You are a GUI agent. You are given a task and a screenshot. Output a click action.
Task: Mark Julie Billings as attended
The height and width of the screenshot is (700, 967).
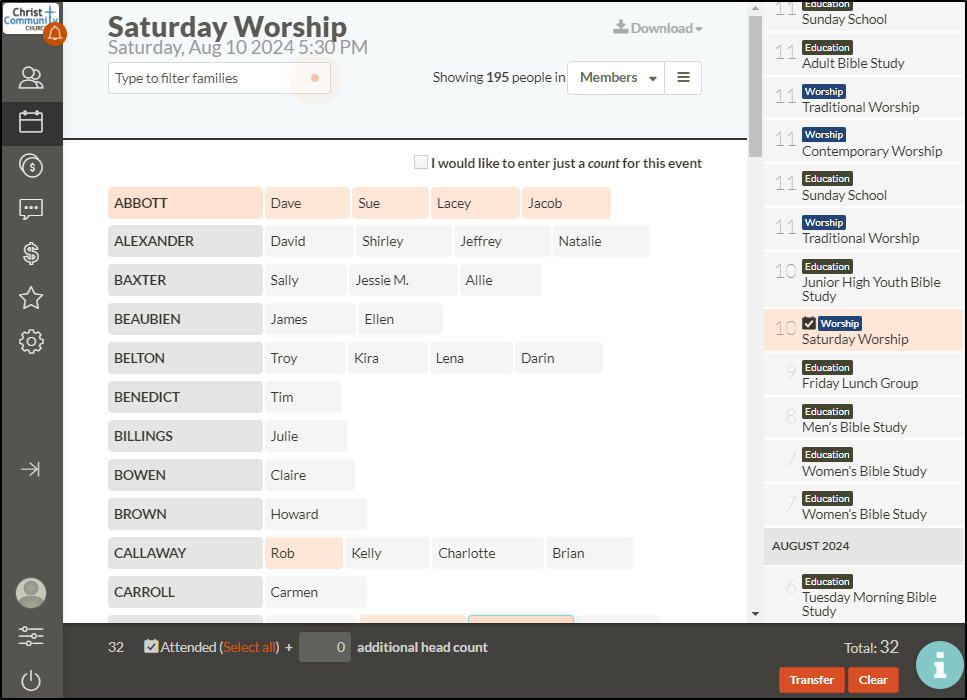[305, 436]
